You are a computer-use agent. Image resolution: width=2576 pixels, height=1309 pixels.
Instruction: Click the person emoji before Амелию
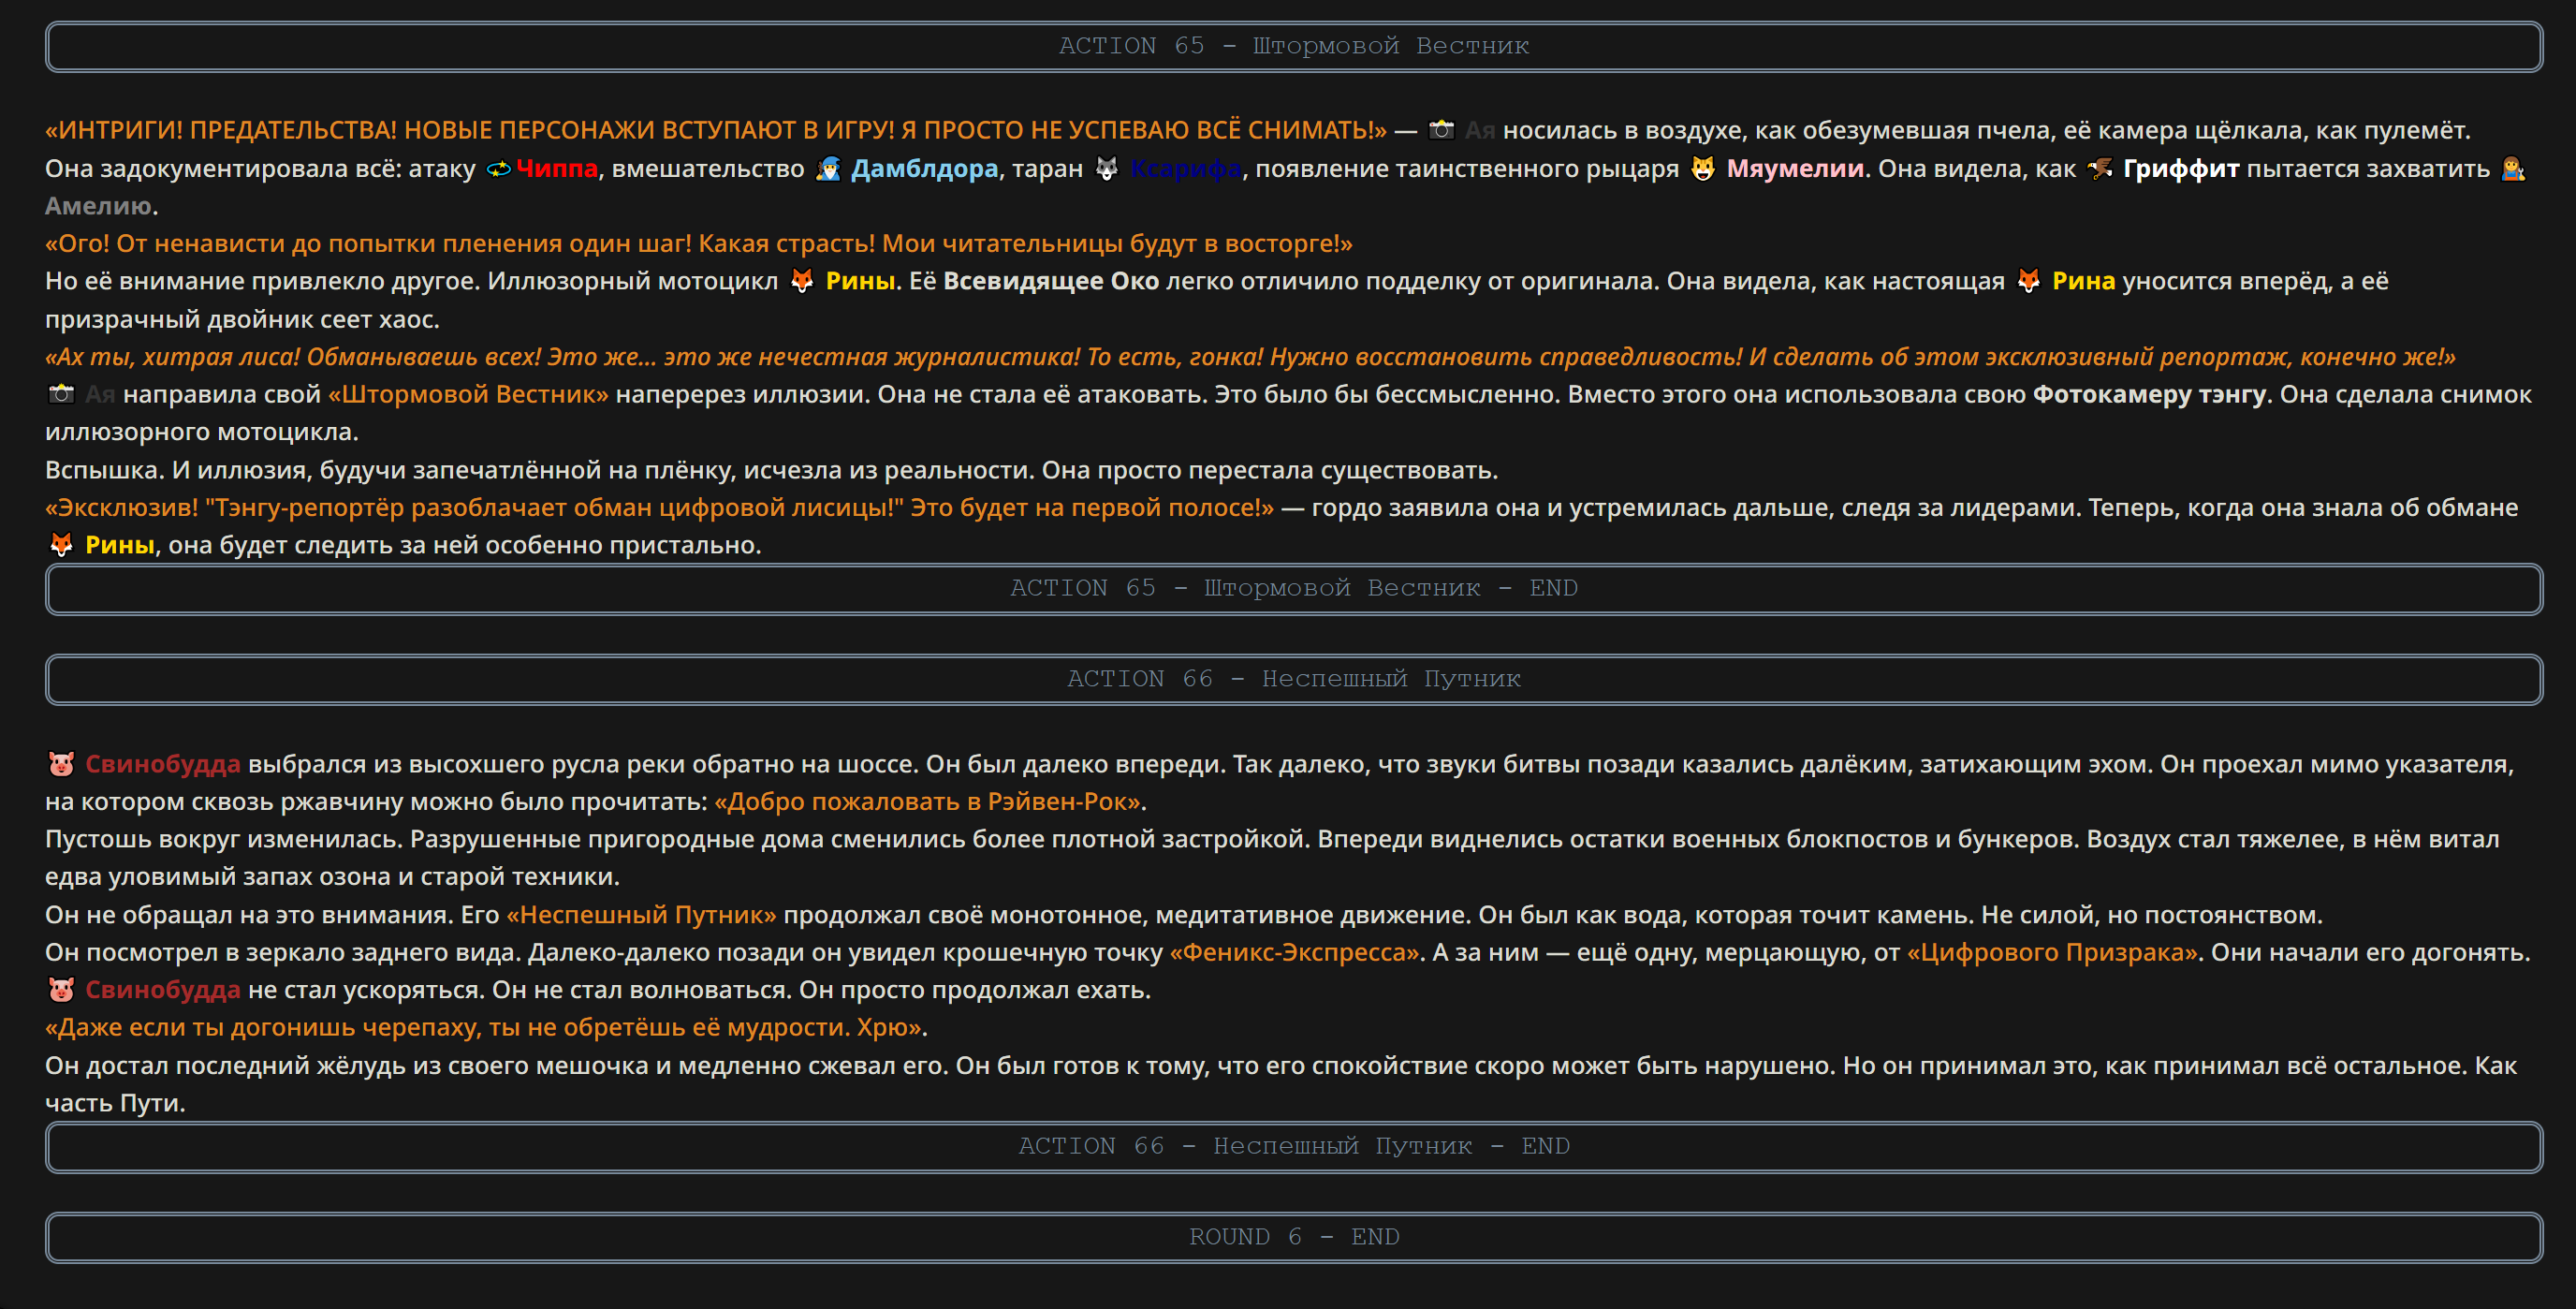pos(2513,169)
